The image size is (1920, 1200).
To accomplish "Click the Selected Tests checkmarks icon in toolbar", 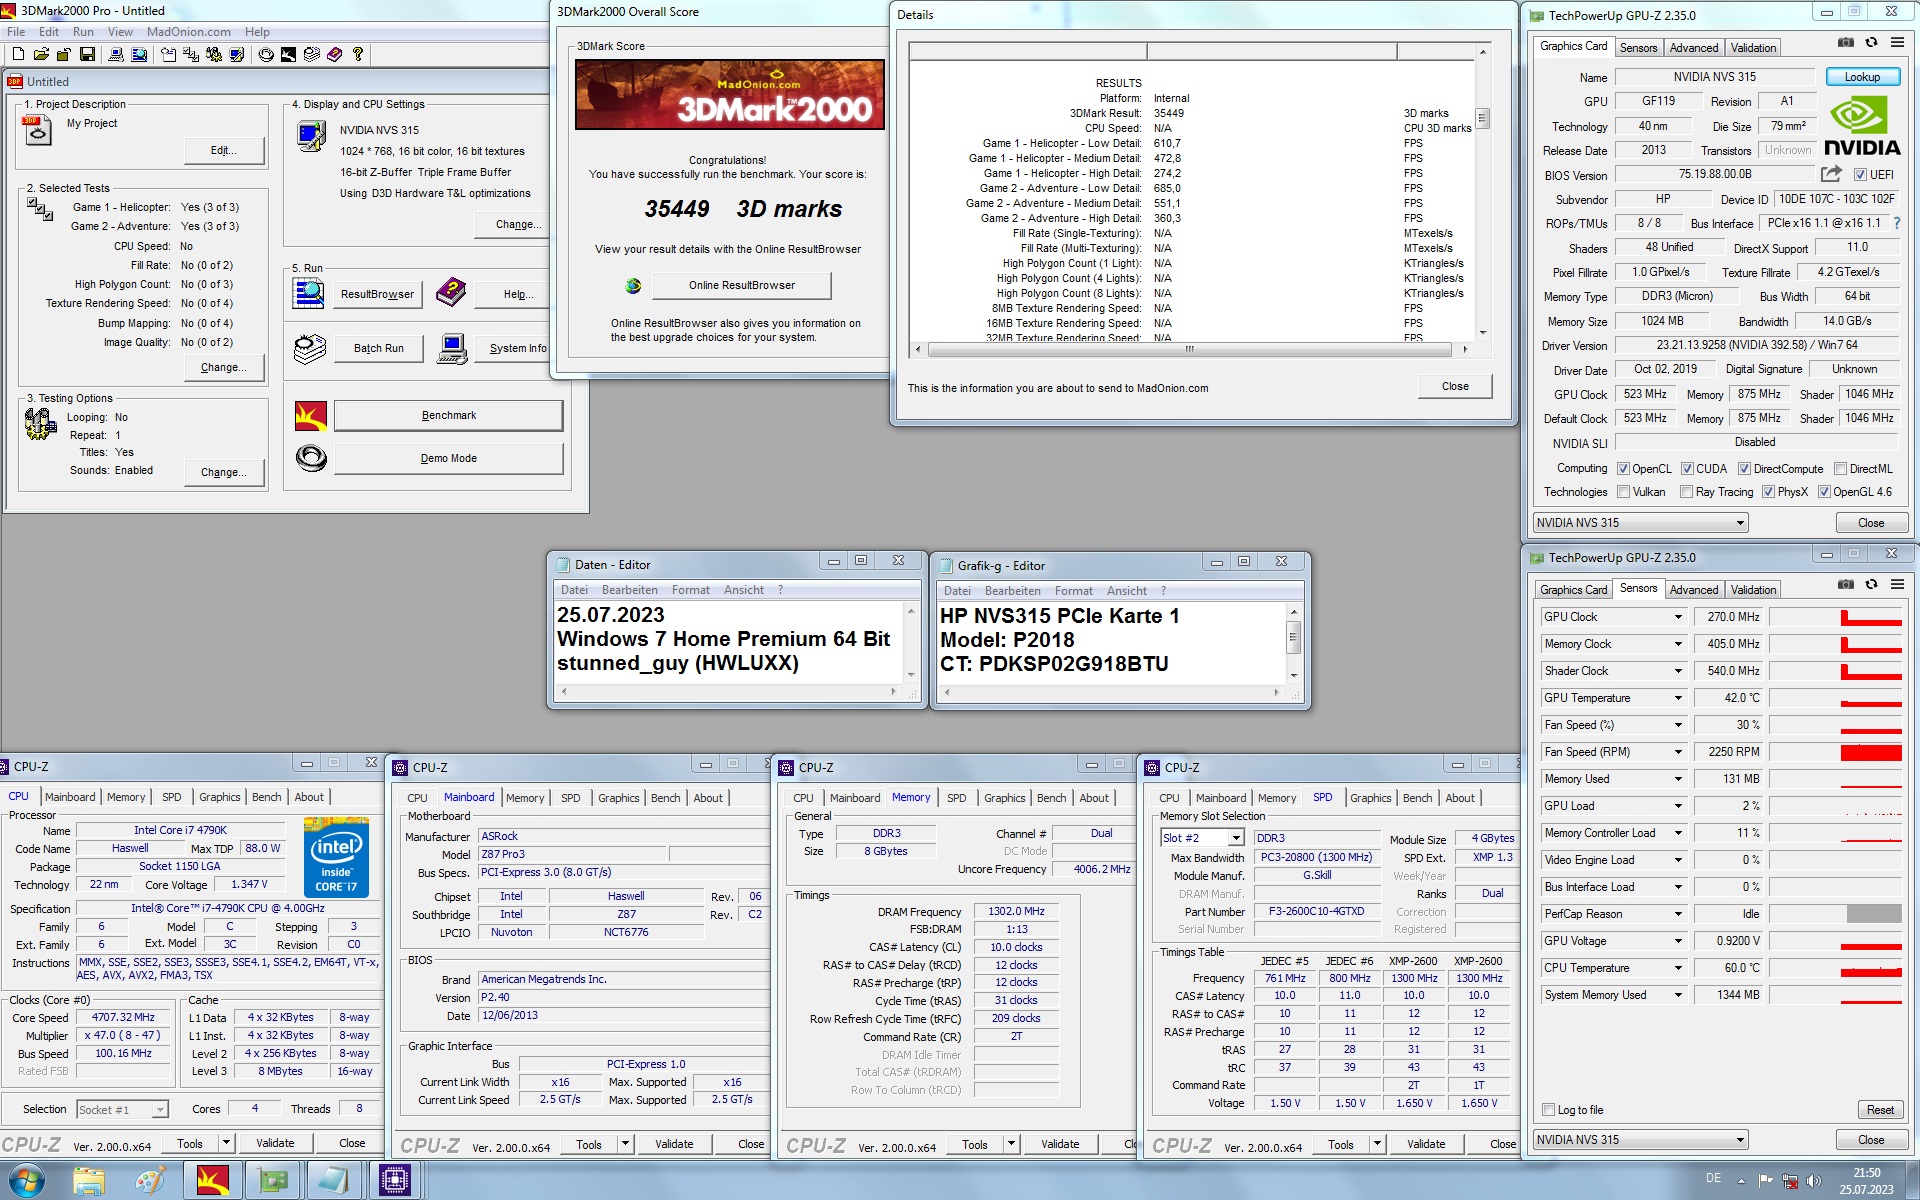I will click(x=191, y=54).
